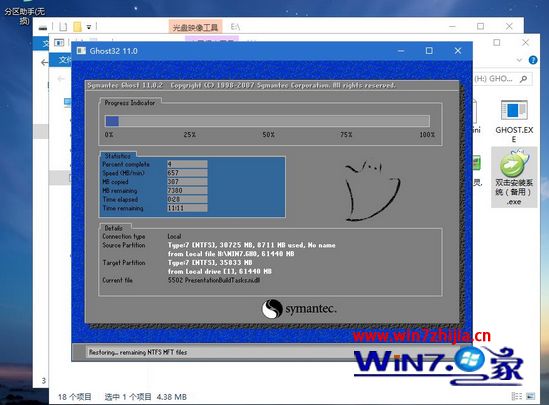Click the Target Partition details line
The height and width of the screenshot is (405, 549).
click(210, 263)
